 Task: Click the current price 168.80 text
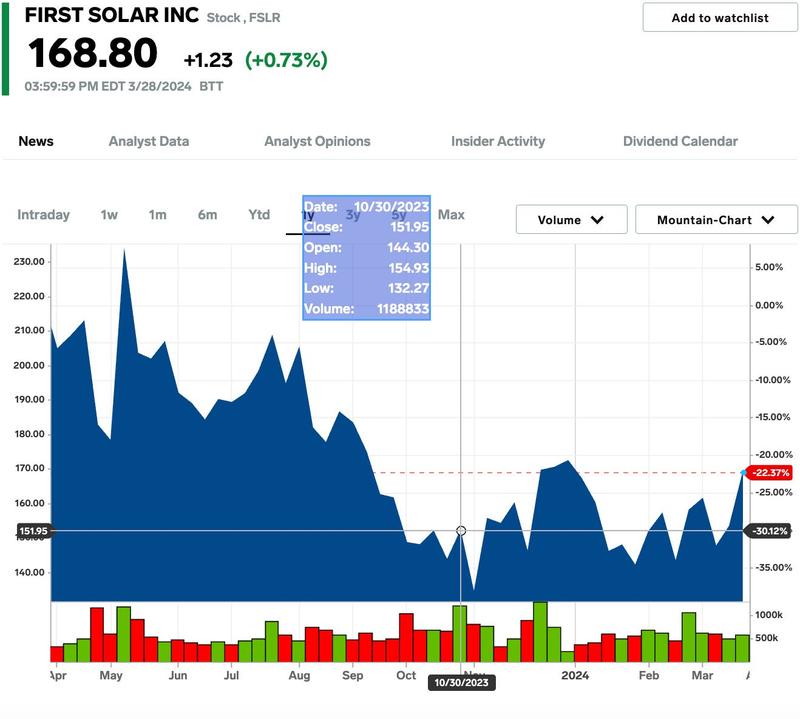[92, 53]
